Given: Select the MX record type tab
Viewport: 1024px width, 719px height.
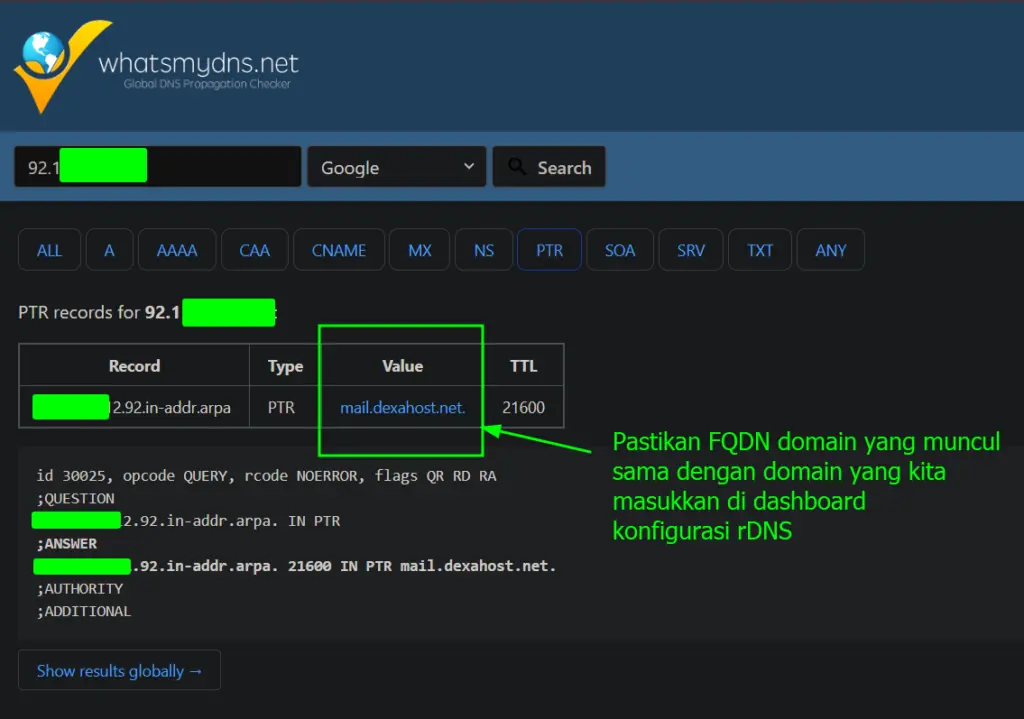Looking at the screenshot, I should pos(419,249).
